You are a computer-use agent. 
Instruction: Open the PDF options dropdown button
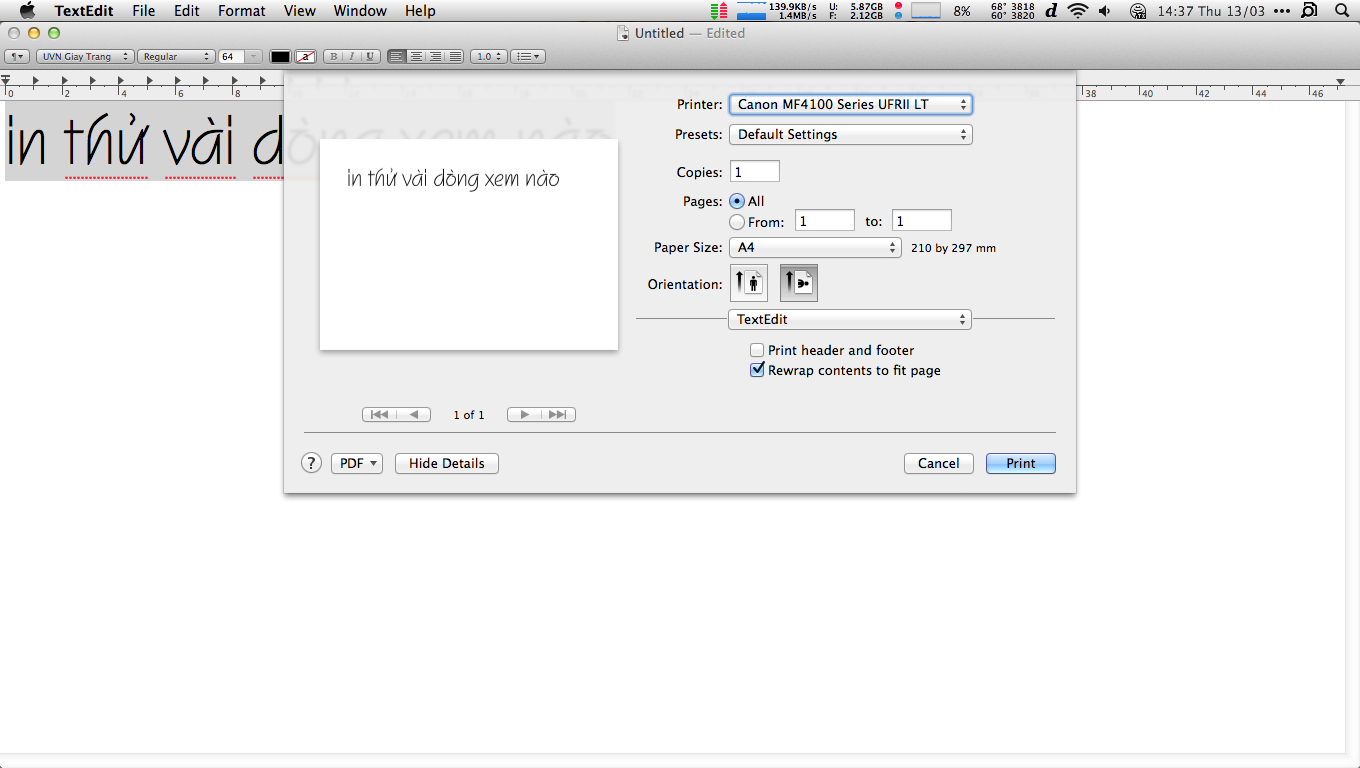pos(357,463)
